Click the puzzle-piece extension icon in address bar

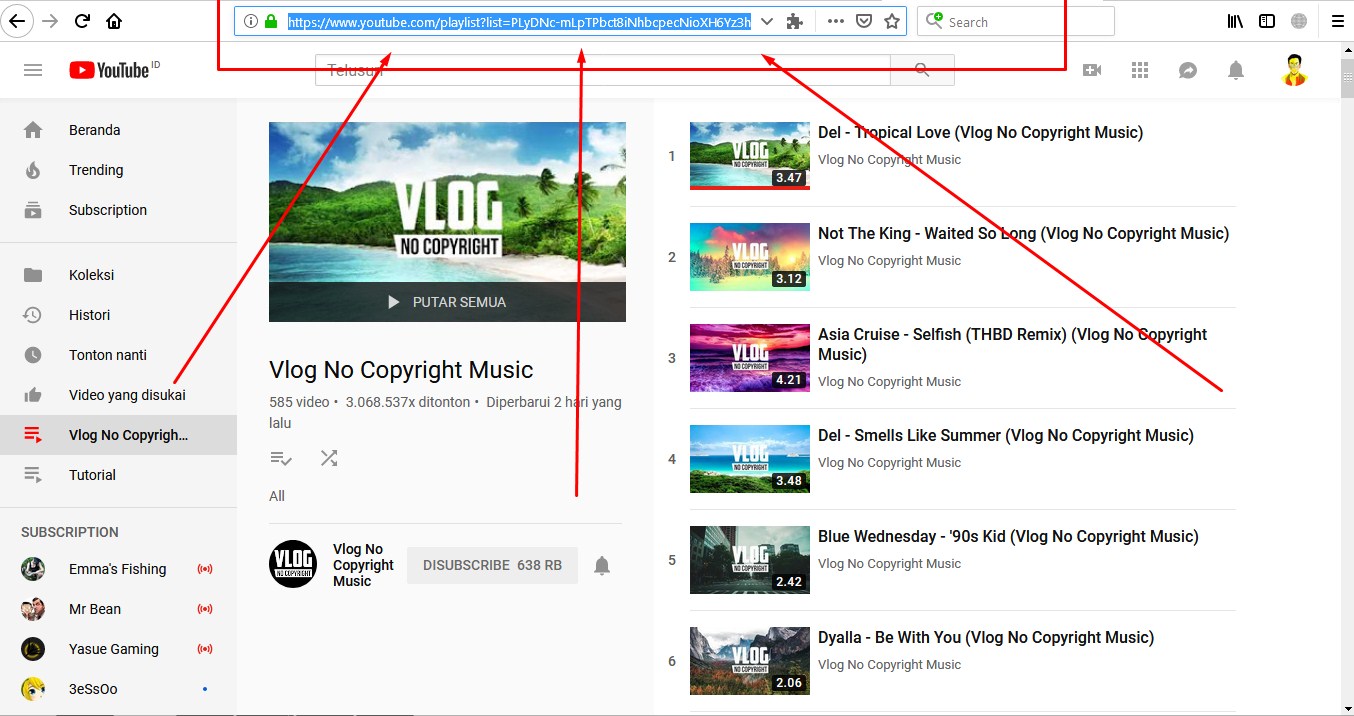tap(795, 21)
